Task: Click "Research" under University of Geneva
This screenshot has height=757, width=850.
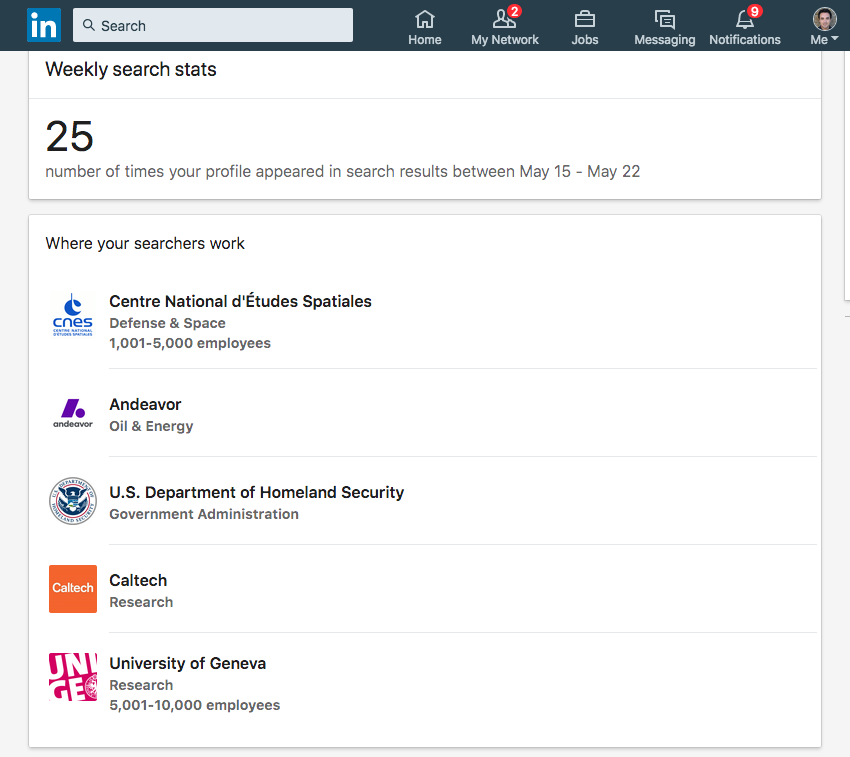Action: (141, 685)
